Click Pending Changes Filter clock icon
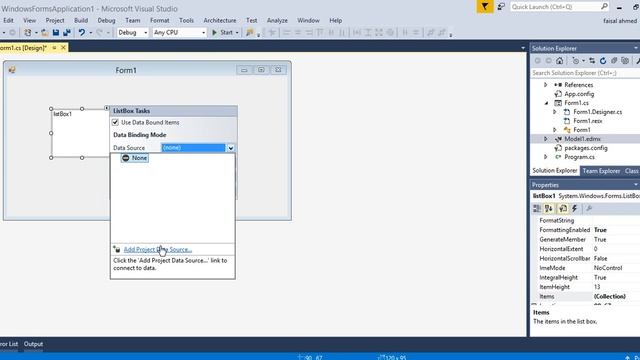The image size is (640, 360). point(576,61)
